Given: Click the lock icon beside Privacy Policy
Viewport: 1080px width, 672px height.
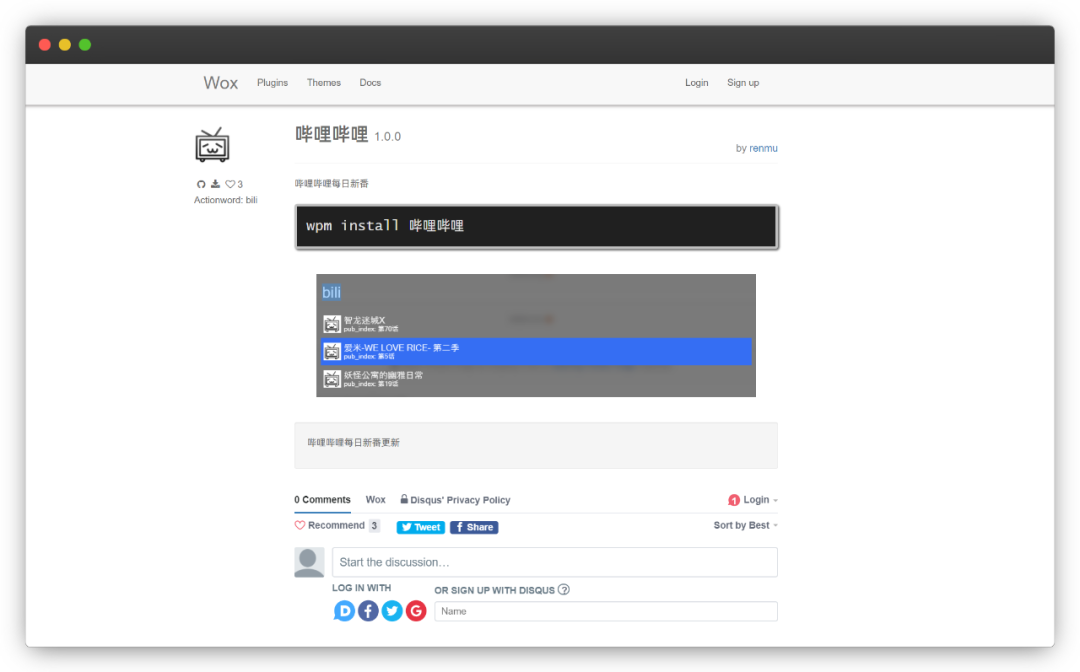Looking at the screenshot, I should [404, 499].
